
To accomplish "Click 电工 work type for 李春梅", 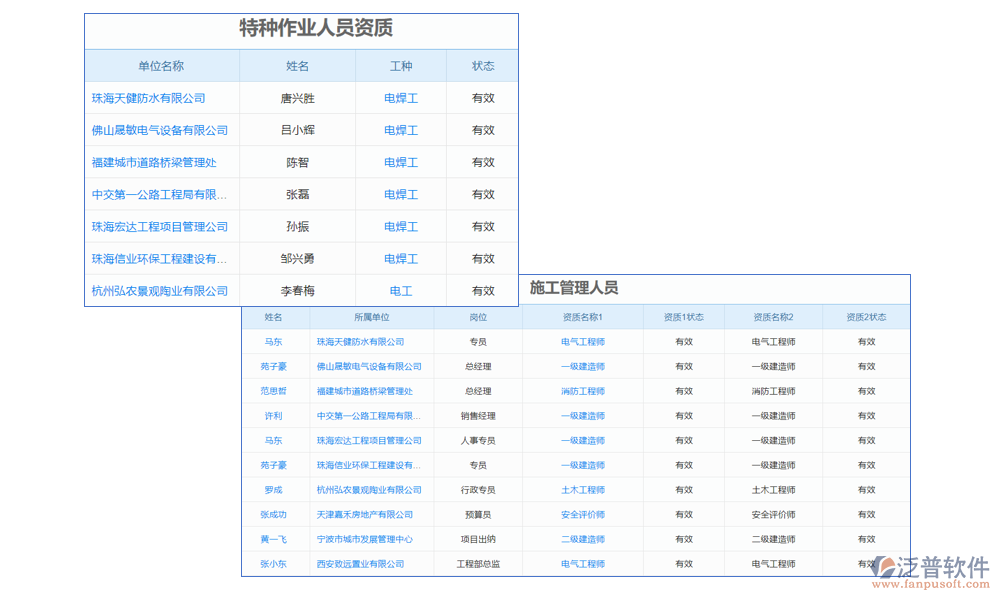I will pos(401,291).
